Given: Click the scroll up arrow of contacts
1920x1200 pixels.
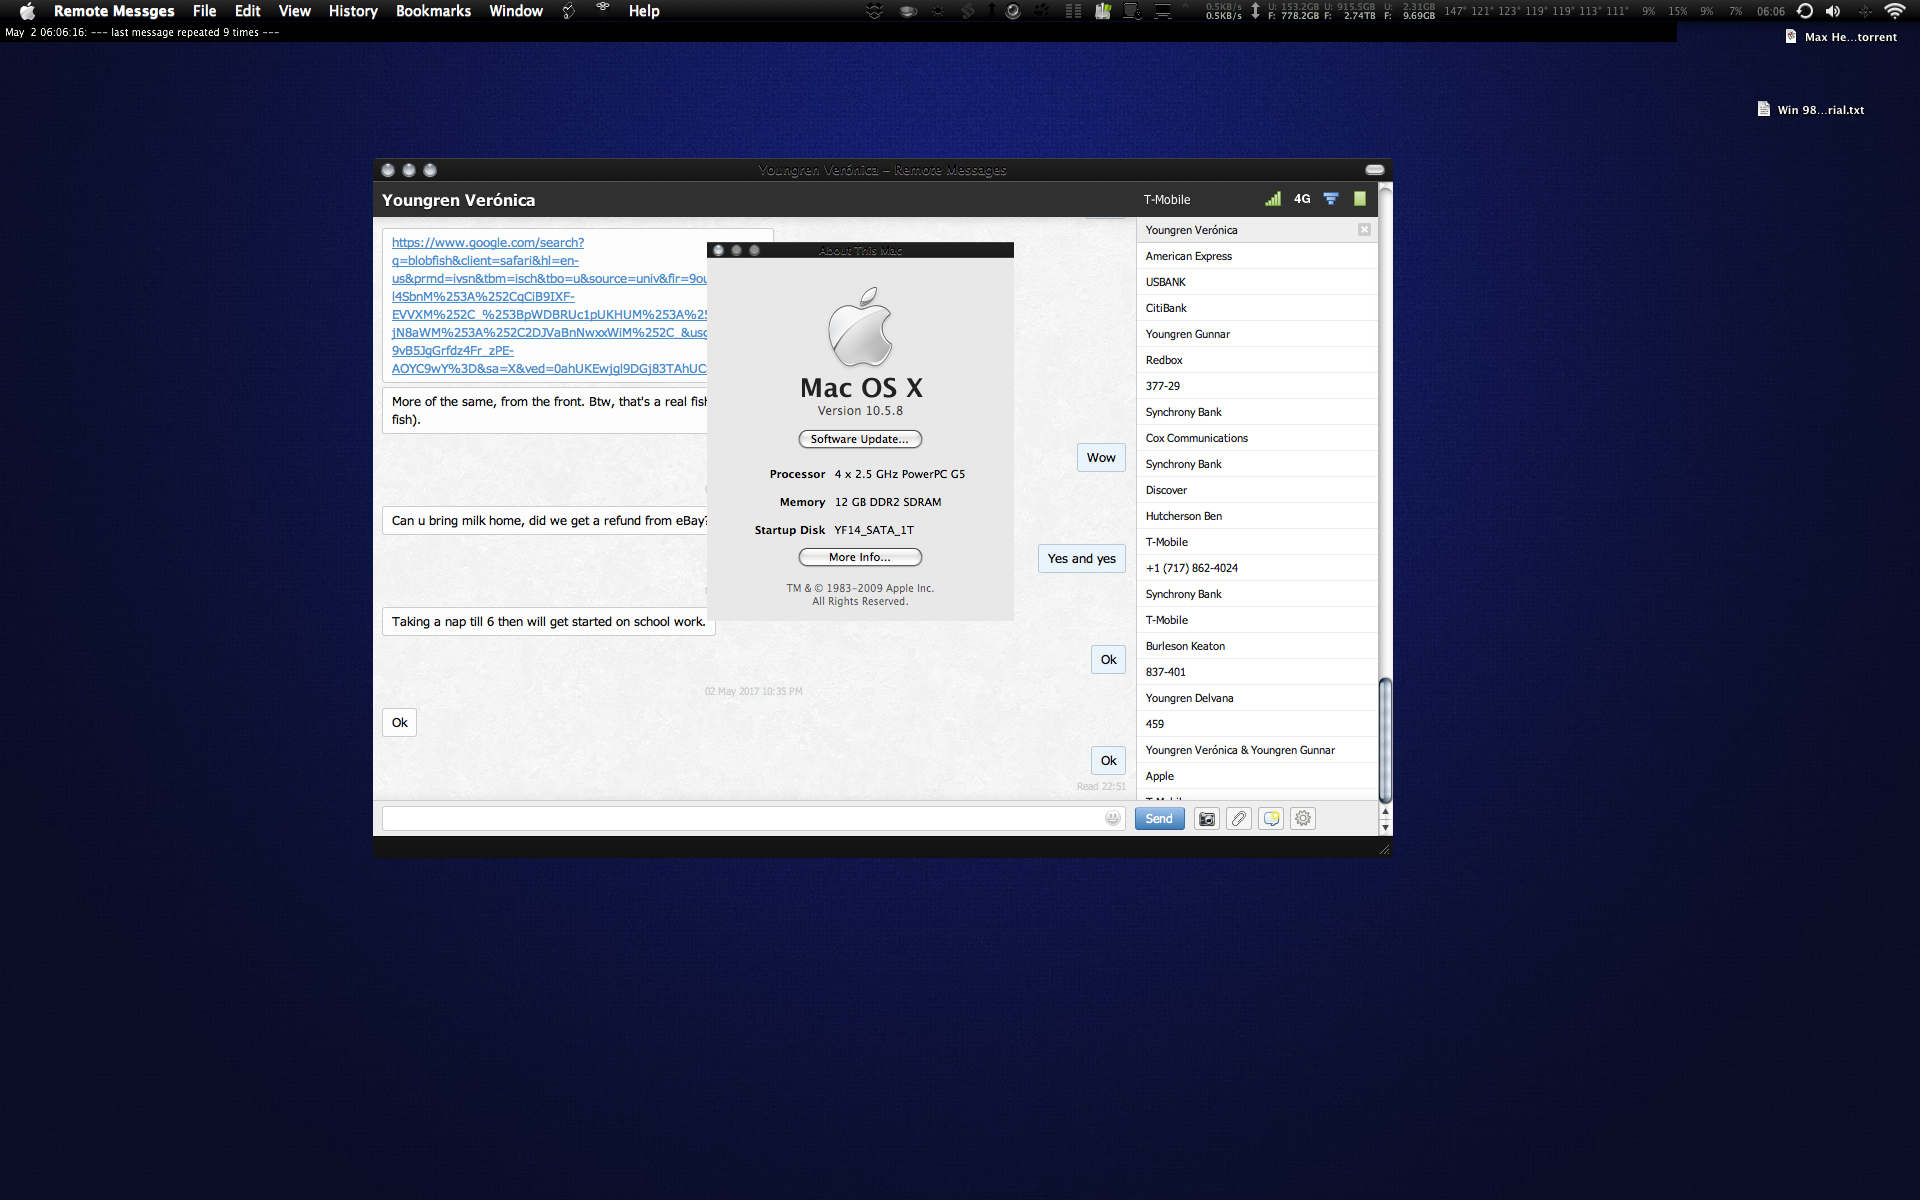Looking at the screenshot, I should (x=1385, y=812).
